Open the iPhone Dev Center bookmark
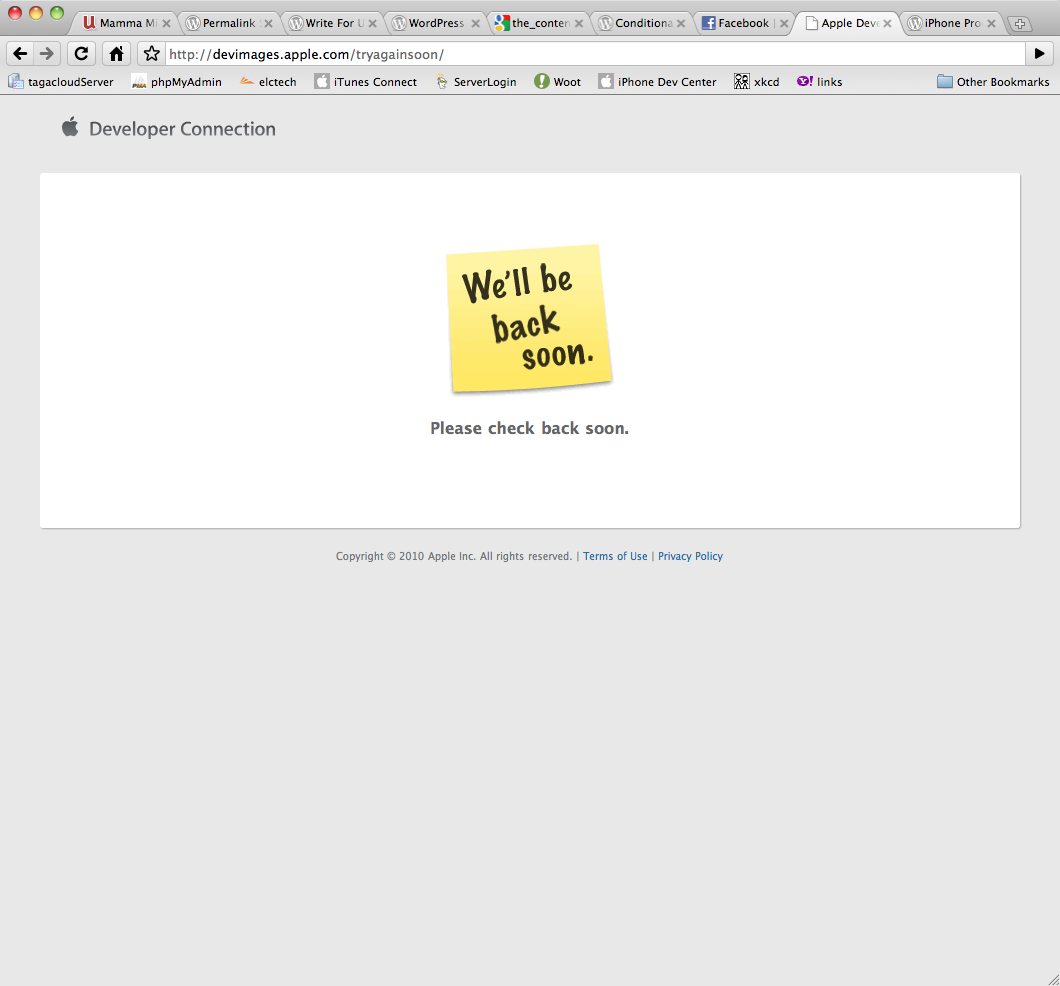Viewport: 1060px width, 986px height. (657, 82)
